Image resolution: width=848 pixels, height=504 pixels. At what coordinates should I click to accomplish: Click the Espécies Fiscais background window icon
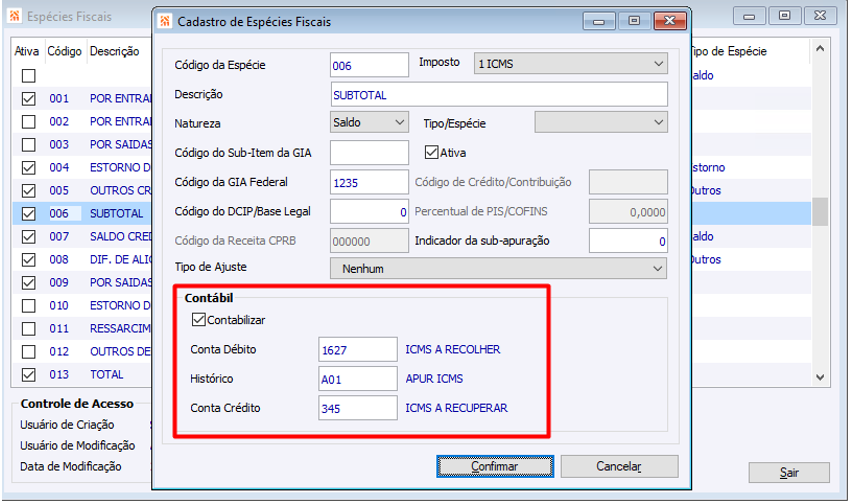coord(15,16)
